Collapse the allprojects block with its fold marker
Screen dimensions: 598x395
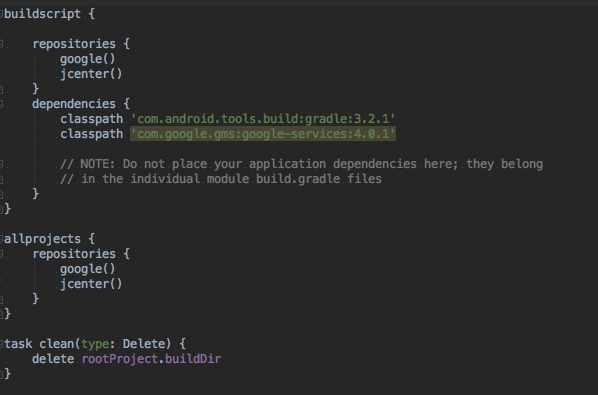(2, 239)
